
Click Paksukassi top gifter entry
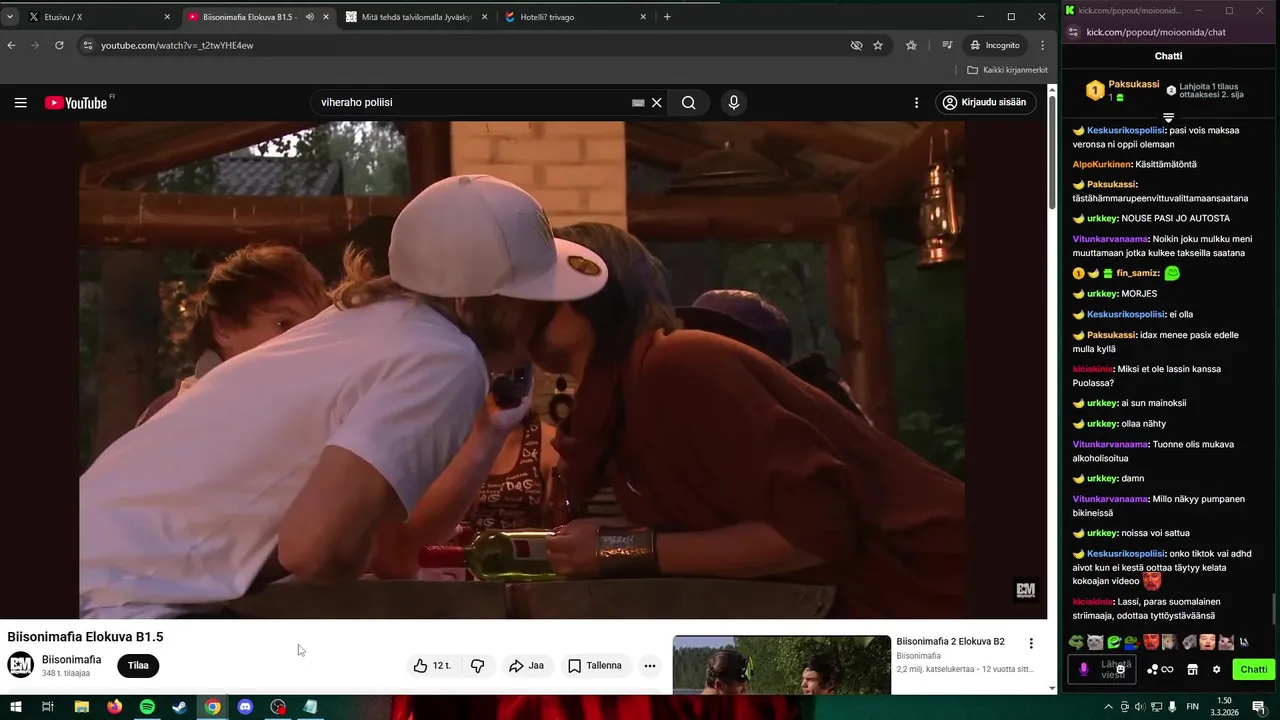(x=1124, y=90)
